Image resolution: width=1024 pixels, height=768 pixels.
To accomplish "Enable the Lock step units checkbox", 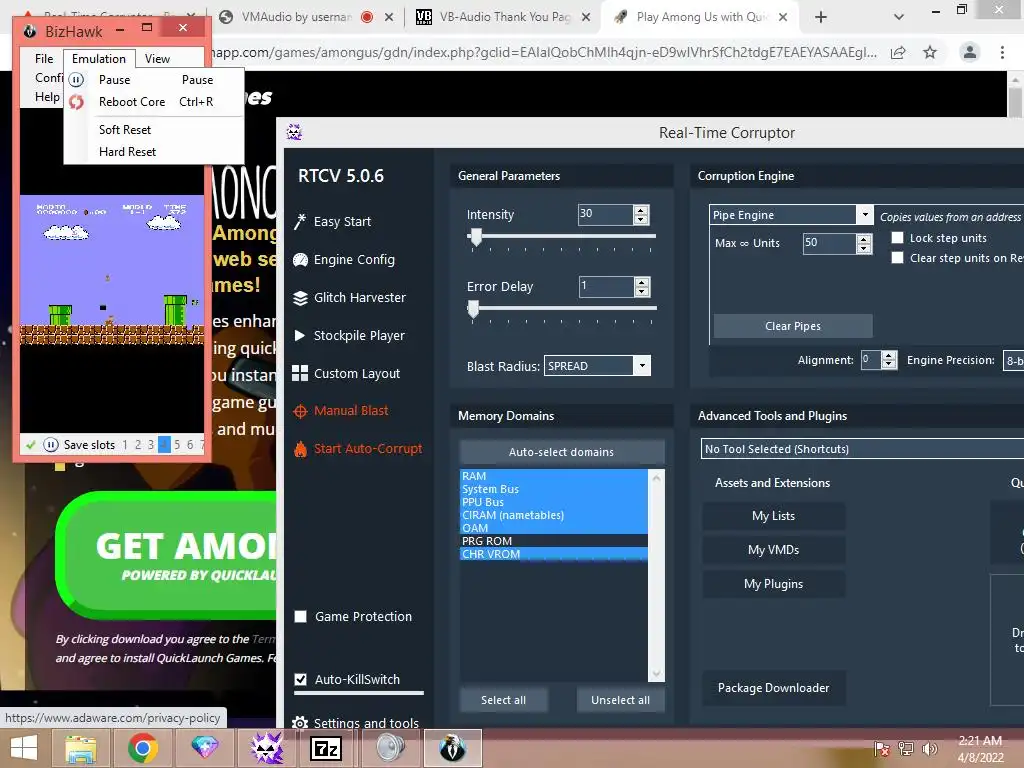I will 898,238.
